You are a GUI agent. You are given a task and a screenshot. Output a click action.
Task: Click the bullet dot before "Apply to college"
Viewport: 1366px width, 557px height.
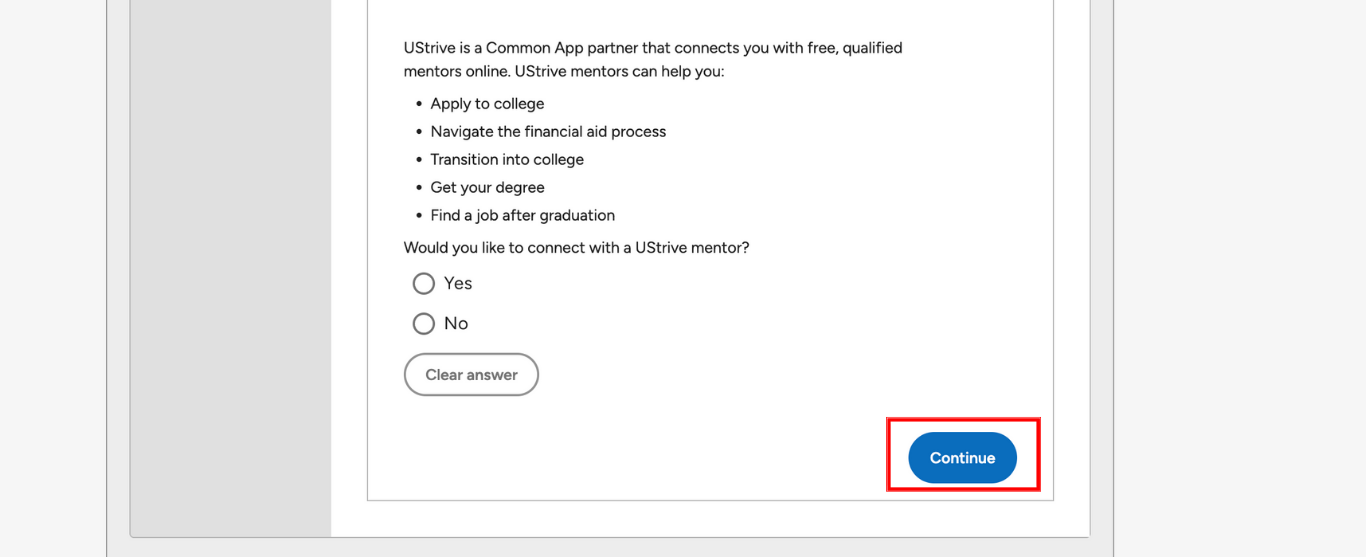point(418,104)
